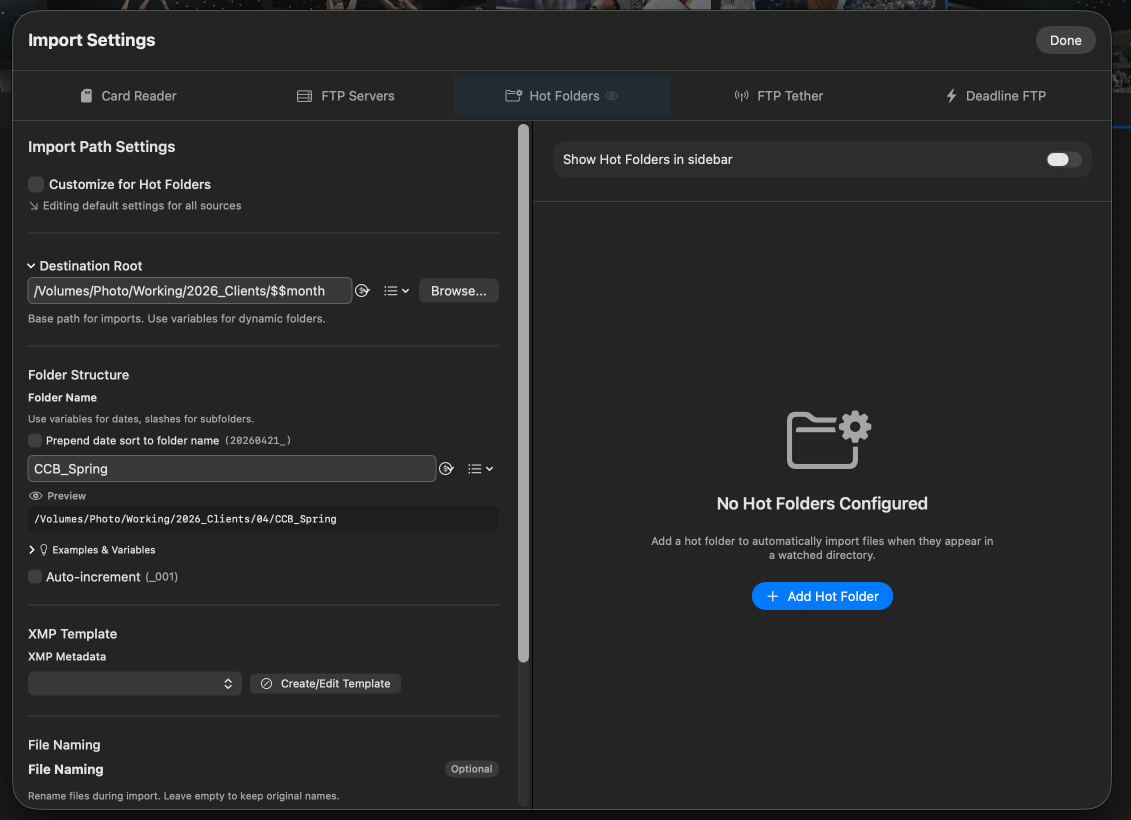Open list dropdown beside folder name field
The image size is (1131, 820).
tap(480, 469)
